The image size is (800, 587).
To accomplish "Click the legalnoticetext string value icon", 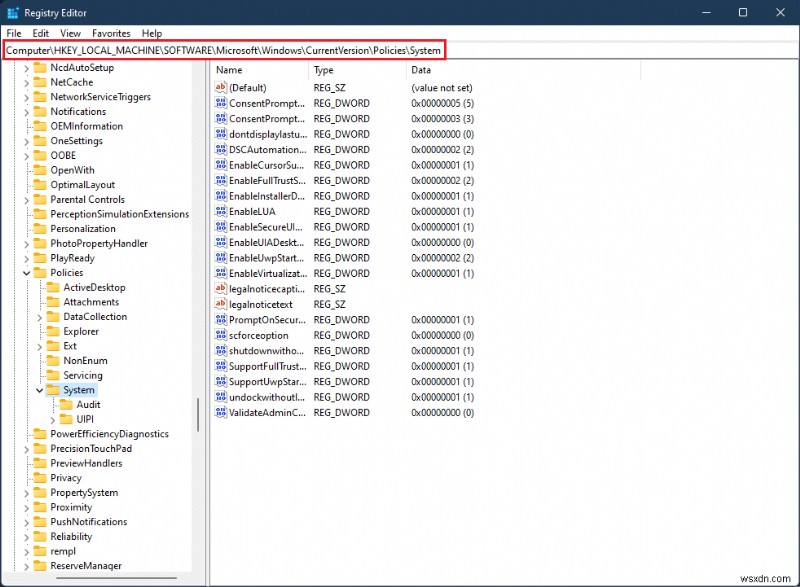I will tap(220, 304).
